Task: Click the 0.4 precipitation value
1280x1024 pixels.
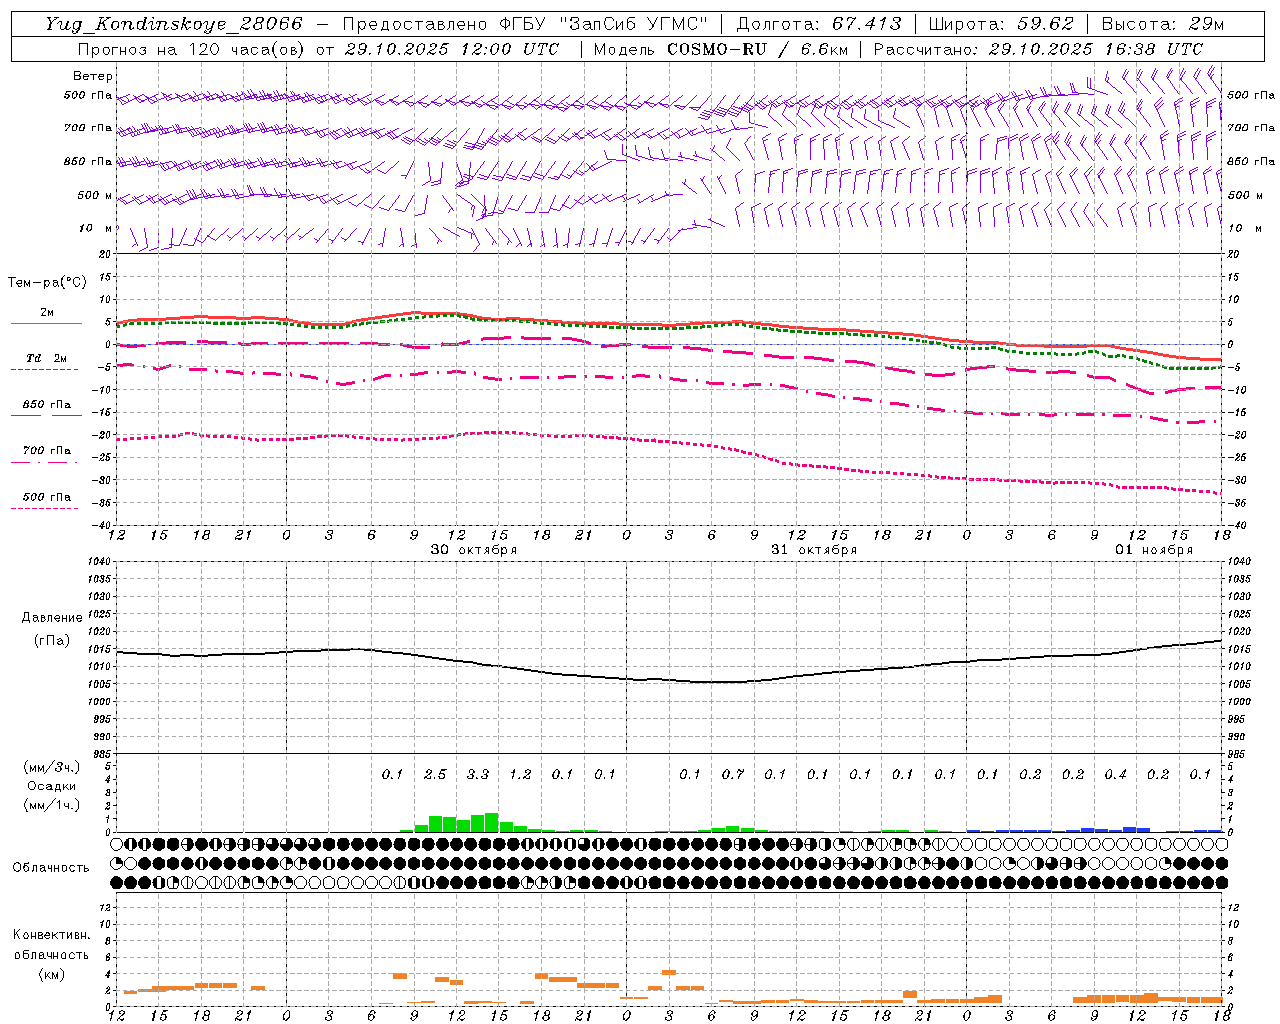Action: click(1115, 774)
